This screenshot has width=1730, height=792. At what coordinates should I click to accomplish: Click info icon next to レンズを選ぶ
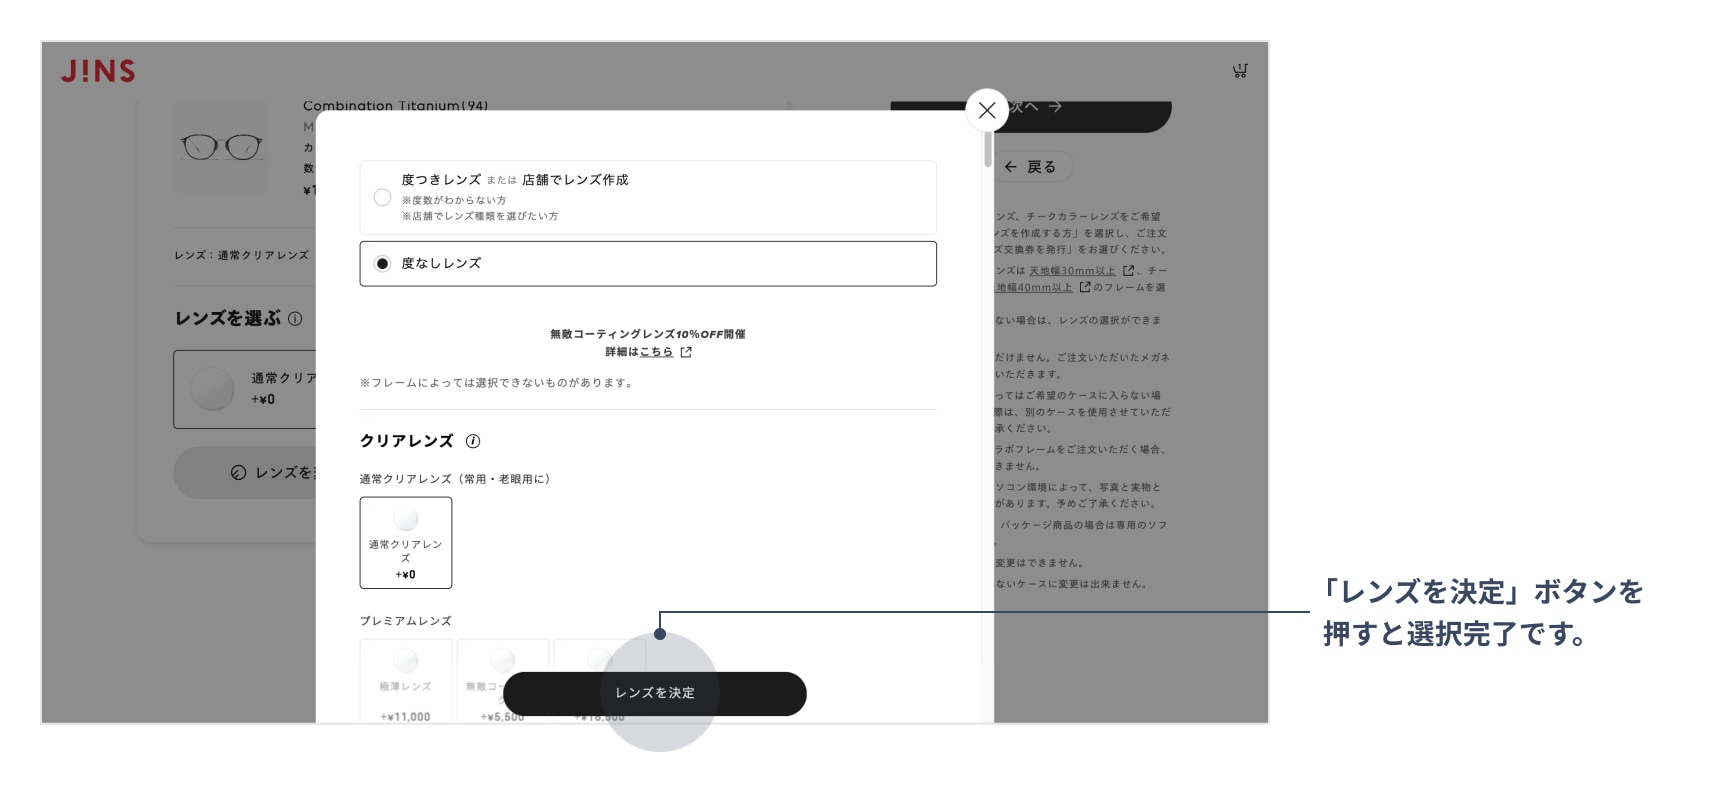(x=295, y=319)
